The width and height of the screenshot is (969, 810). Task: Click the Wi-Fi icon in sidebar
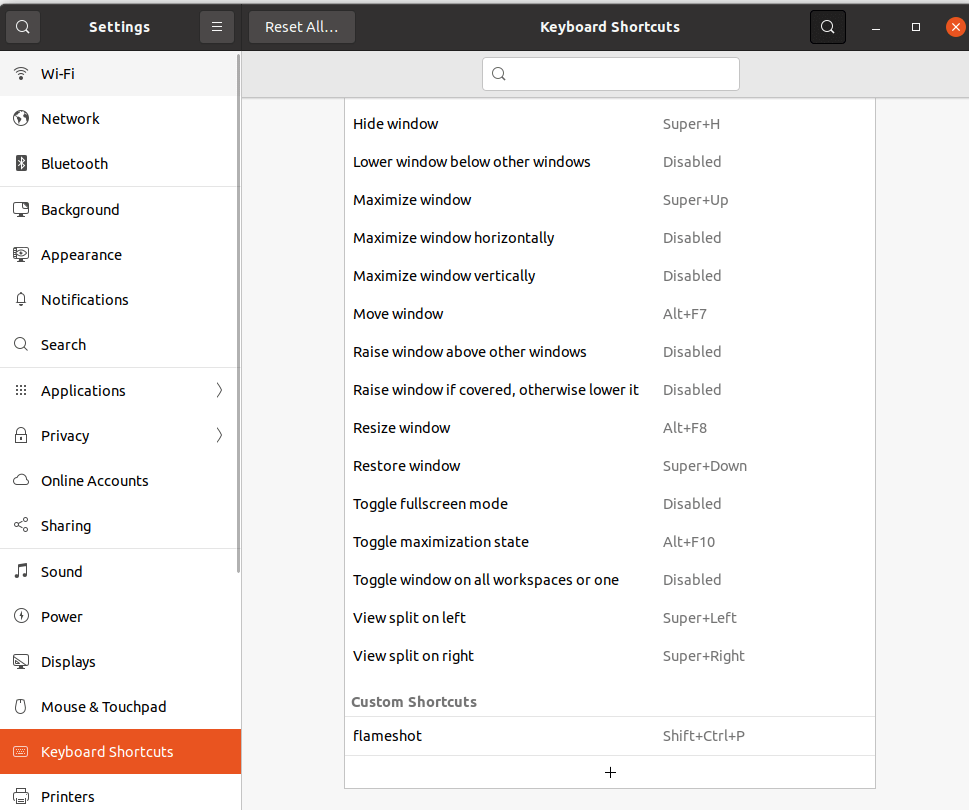[x=21, y=73]
